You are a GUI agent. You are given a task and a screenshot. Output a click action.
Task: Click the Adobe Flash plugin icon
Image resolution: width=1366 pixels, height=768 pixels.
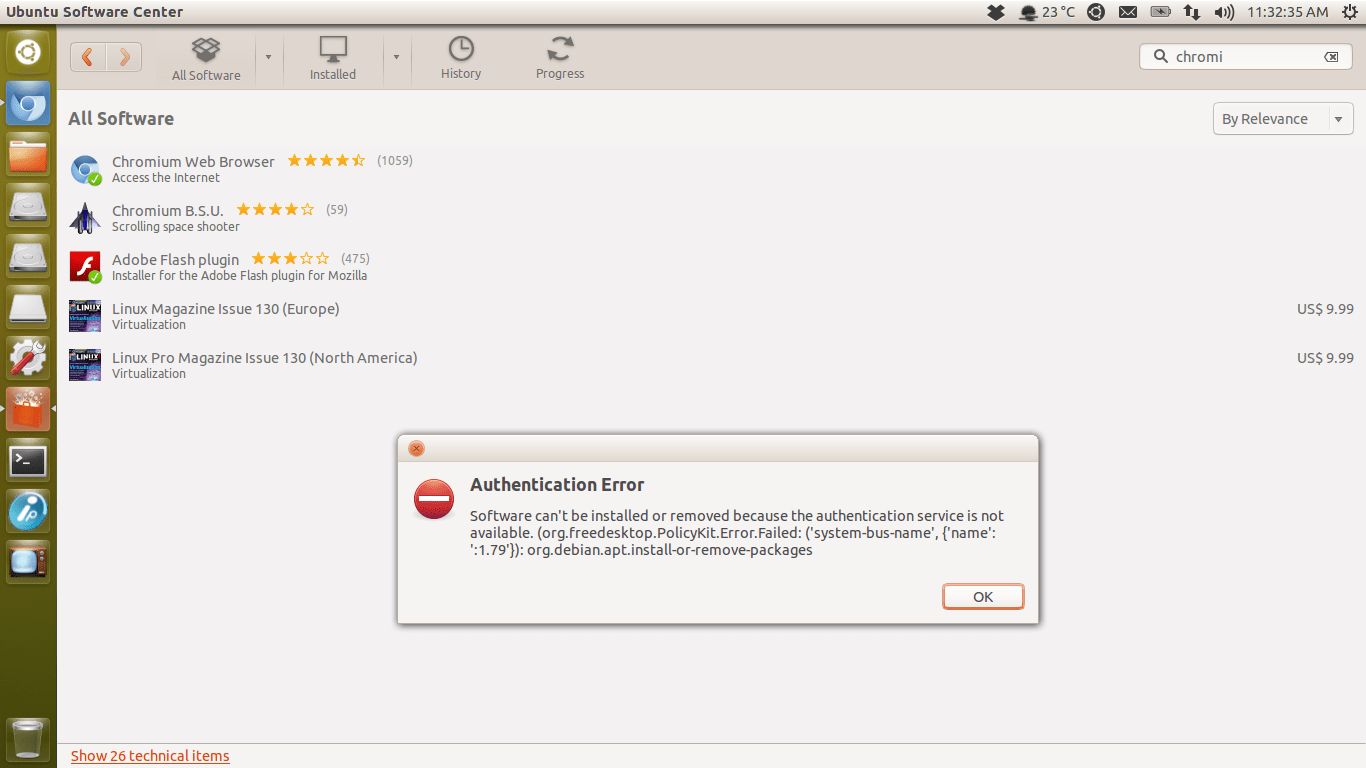85,267
